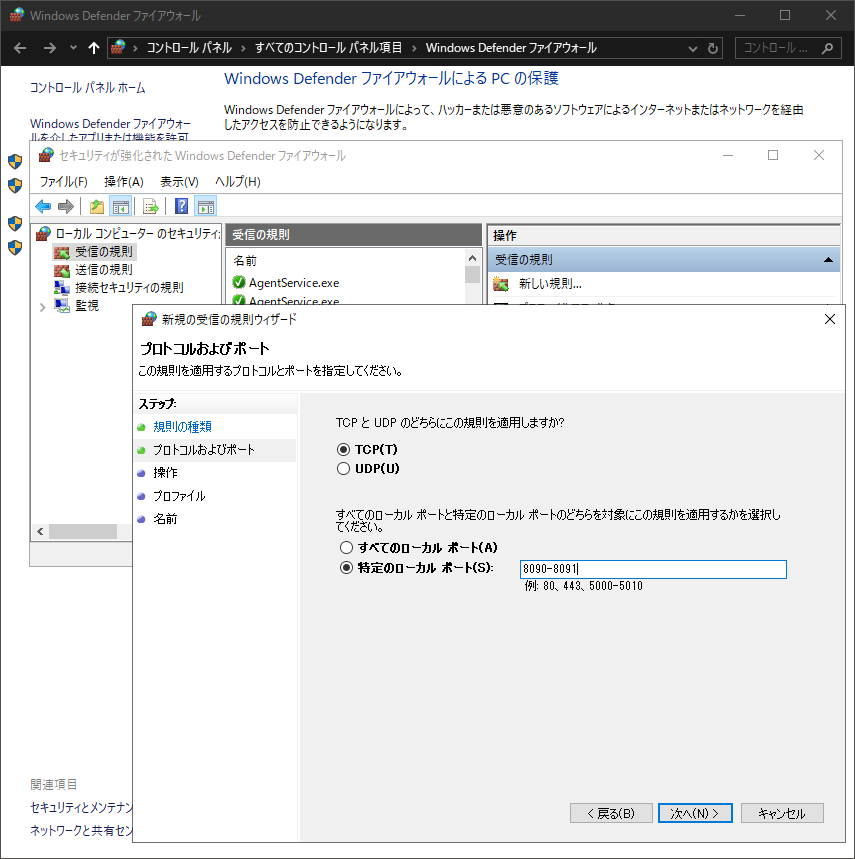Click the search magnifier in the control panel window
Screen dimensions: 855x859
(x=826, y=47)
